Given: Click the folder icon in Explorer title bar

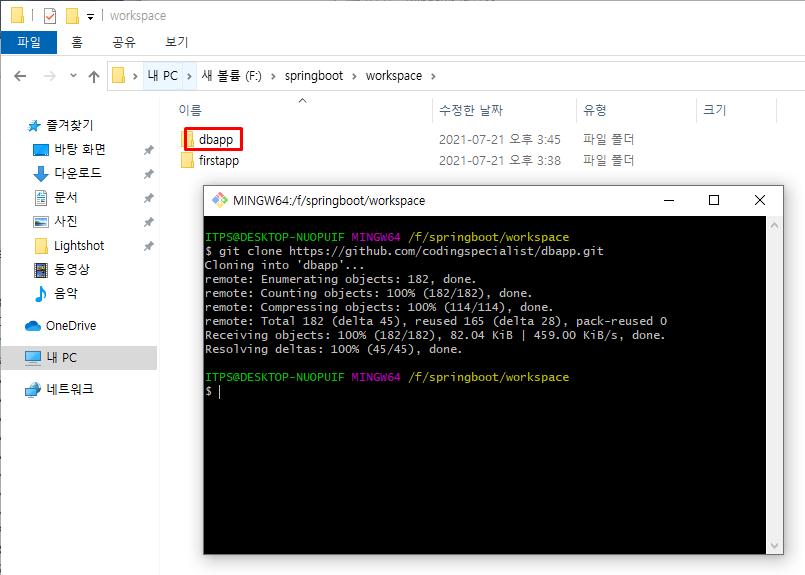Looking at the screenshot, I should 17,15.
